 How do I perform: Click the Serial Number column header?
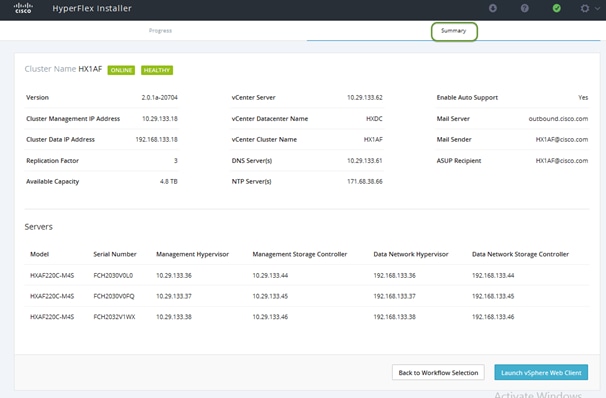[x=115, y=254]
